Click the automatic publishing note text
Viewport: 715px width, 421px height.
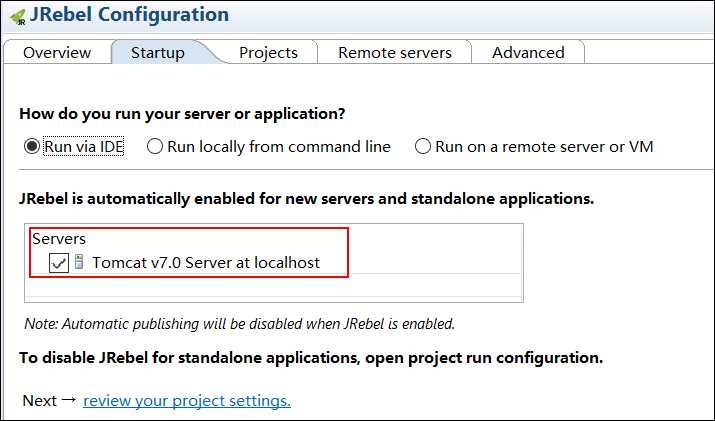(239, 324)
